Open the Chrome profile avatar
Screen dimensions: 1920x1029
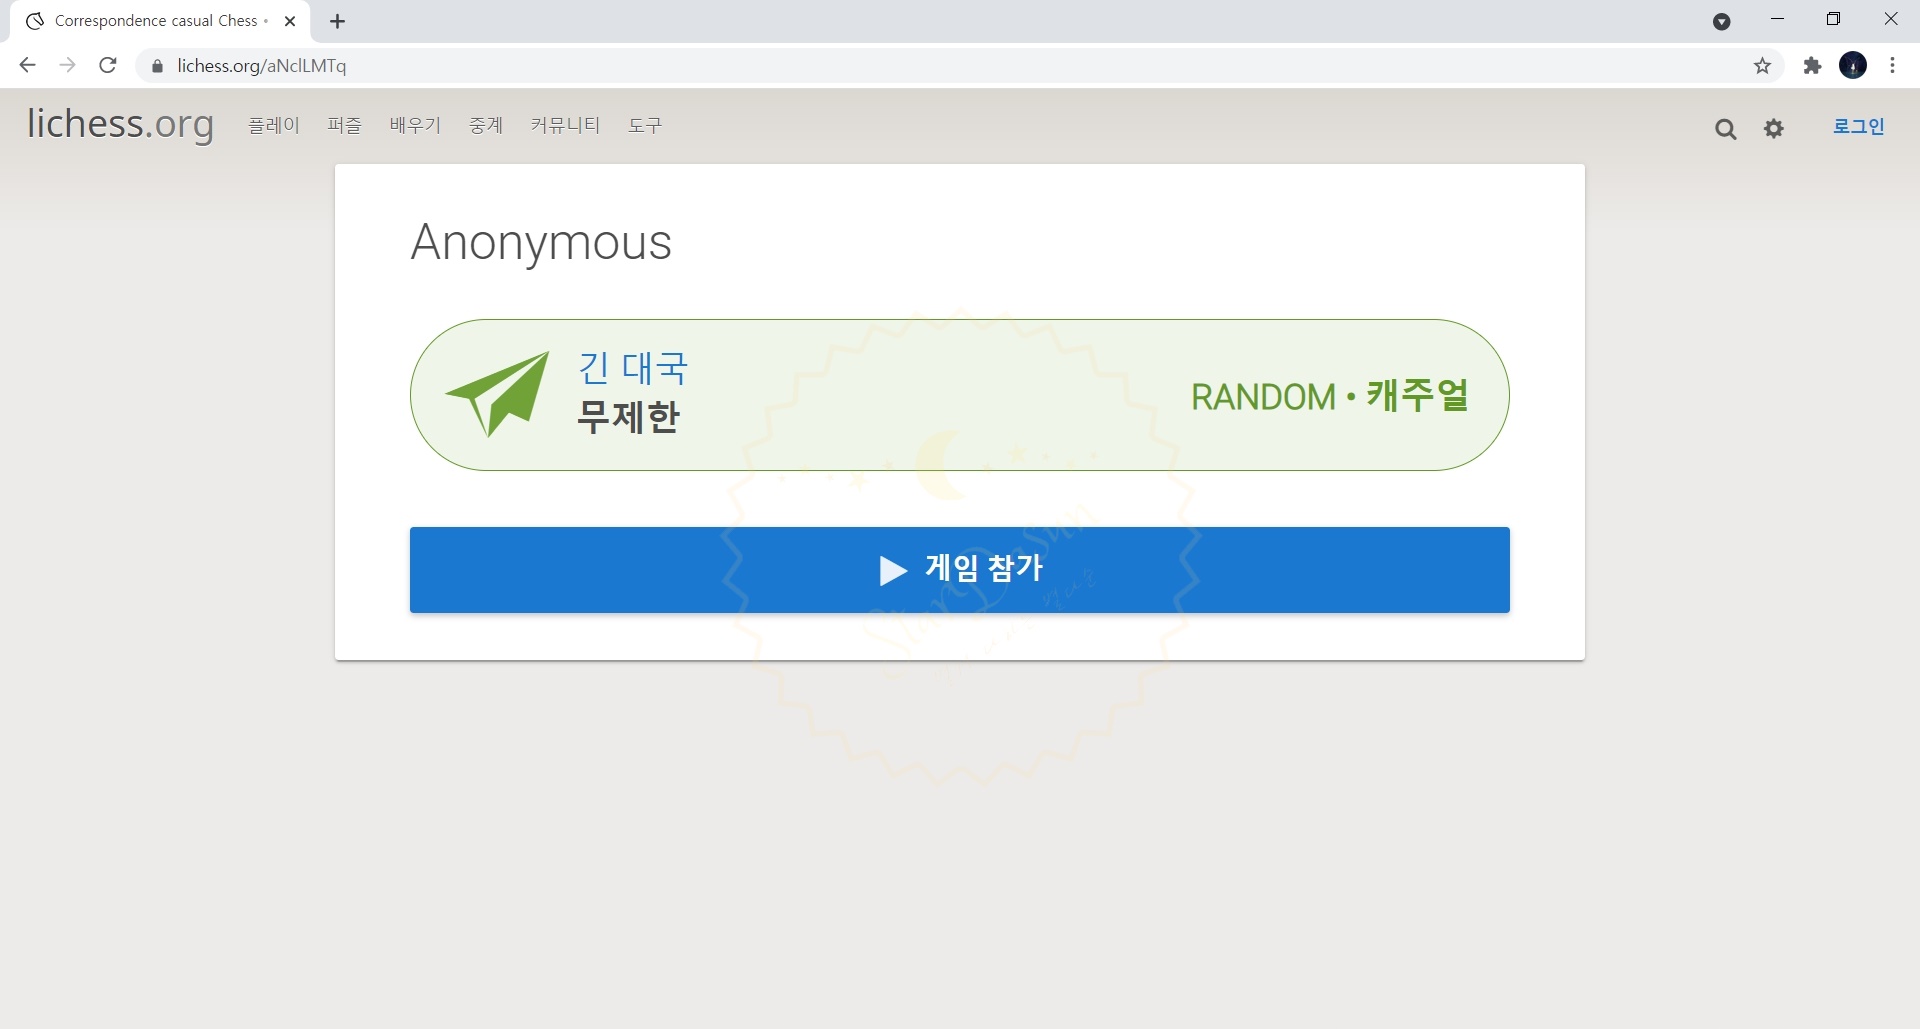pyautogui.click(x=1853, y=66)
